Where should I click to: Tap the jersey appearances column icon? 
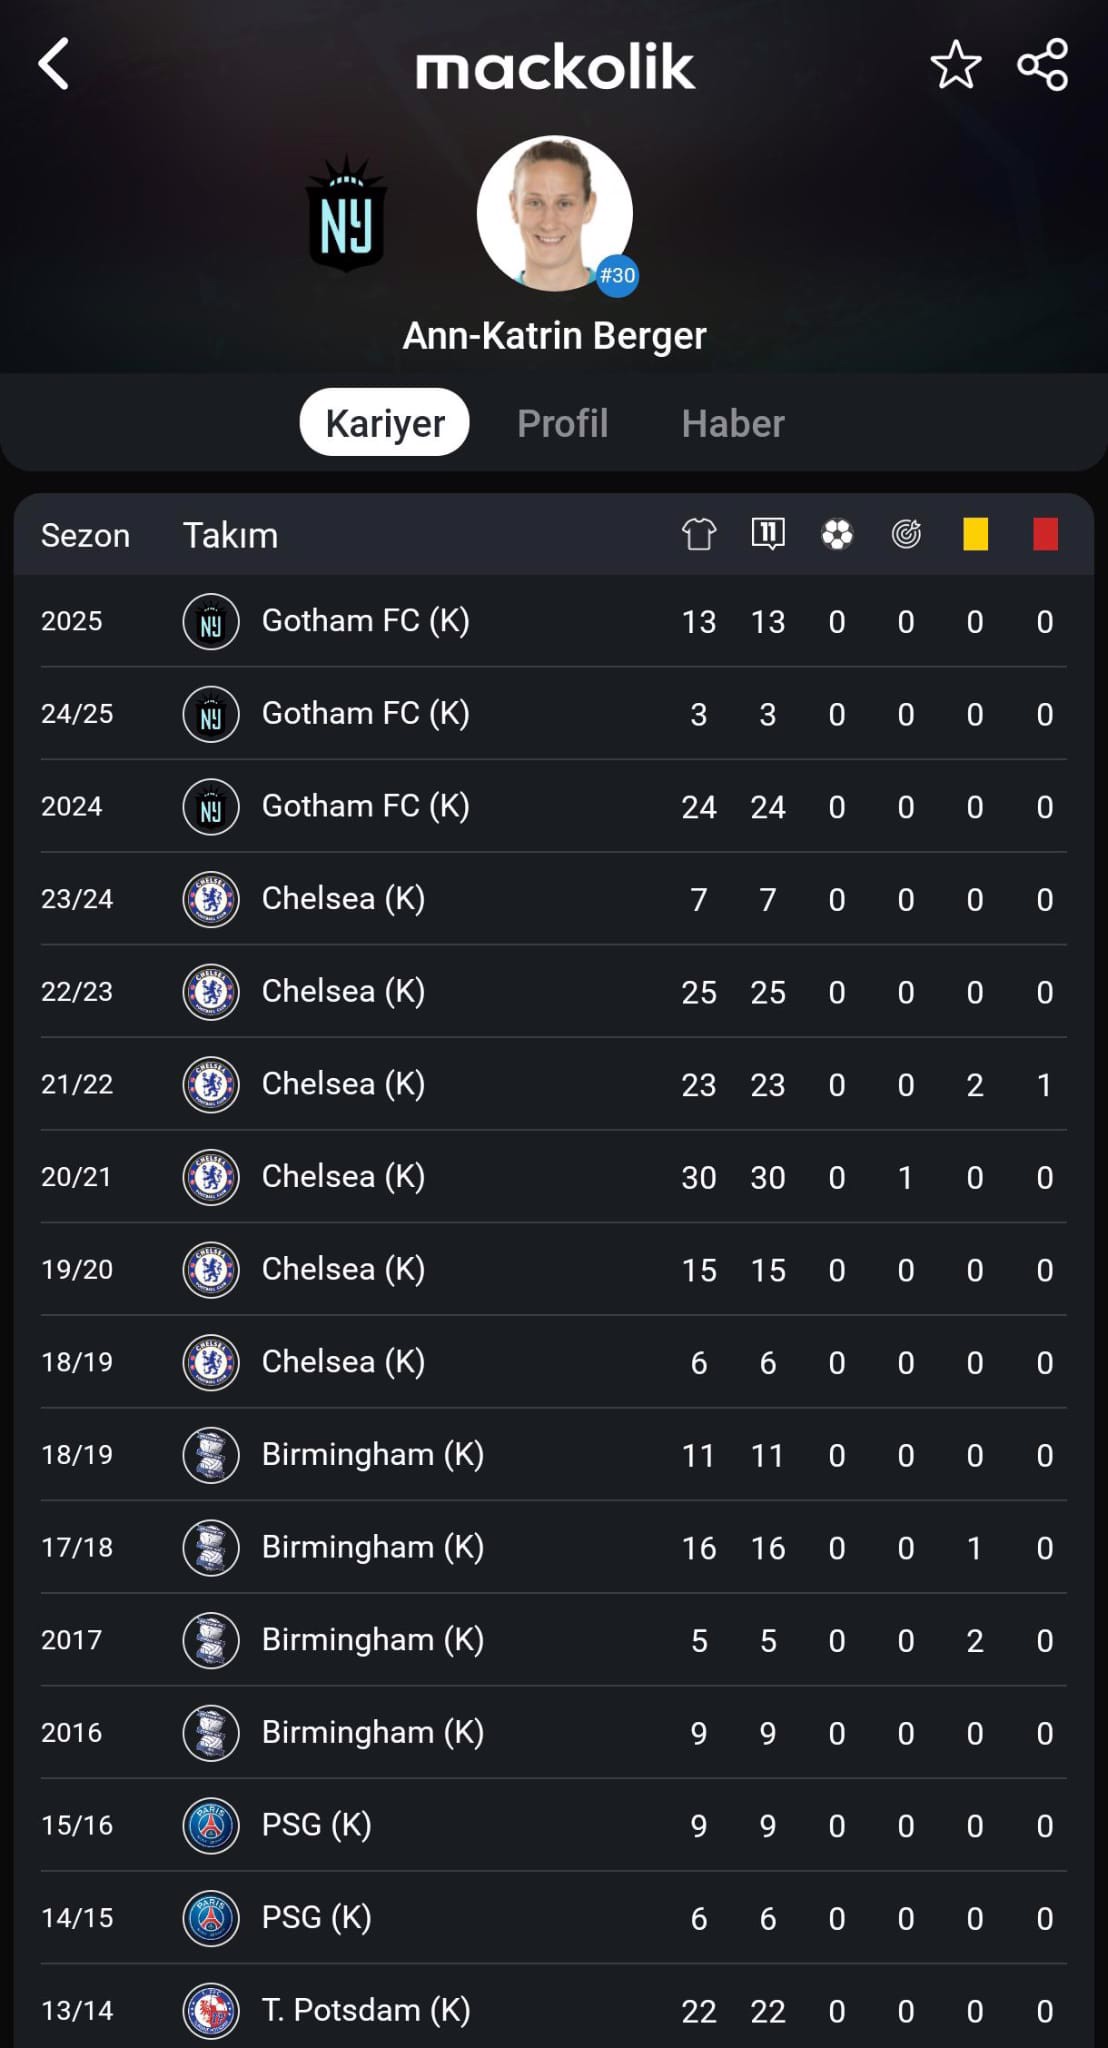(x=699, y=534)
